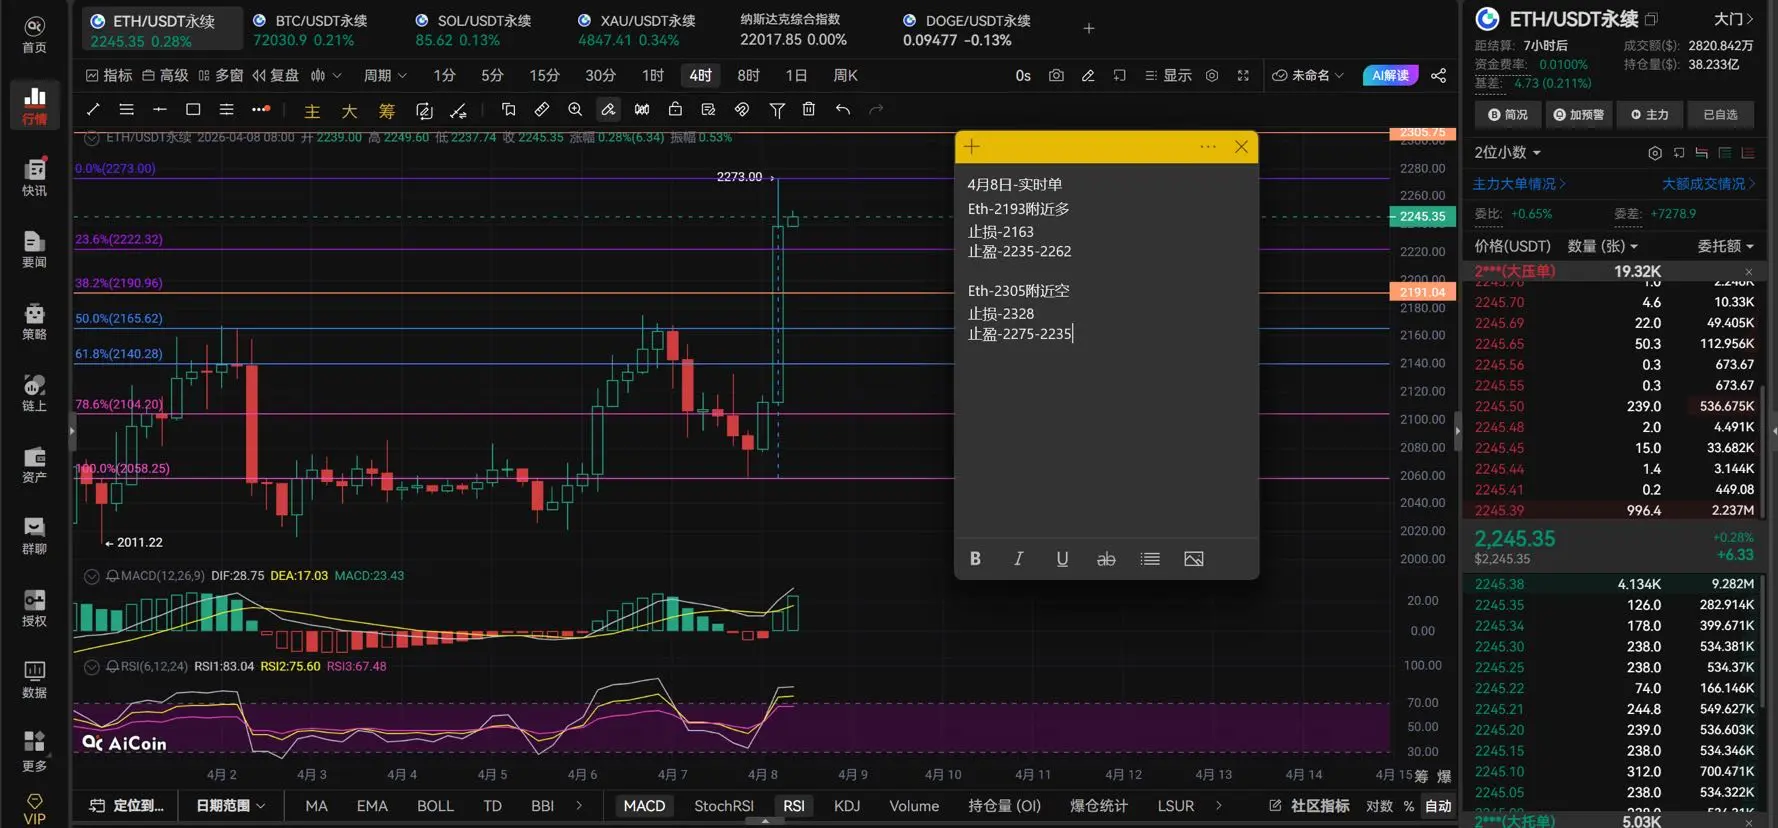The height and width of the screenshot is (828, 1778).
Task: Open the 2位小数 precision dropdown
Action: pyautogui.click(x=1507, y=153)
